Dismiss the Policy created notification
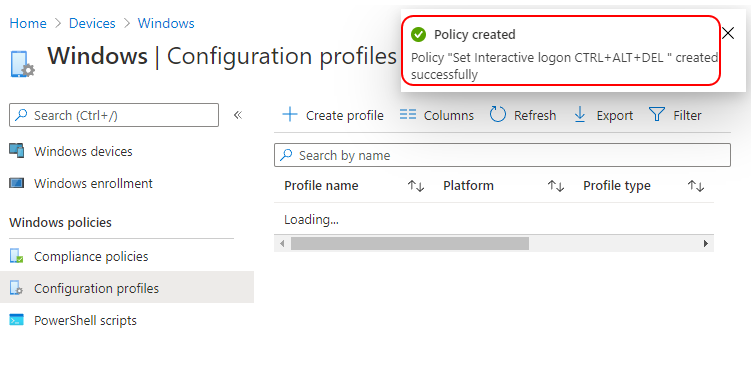Viewport: 751px width, 368px height. tap(728, 33)
